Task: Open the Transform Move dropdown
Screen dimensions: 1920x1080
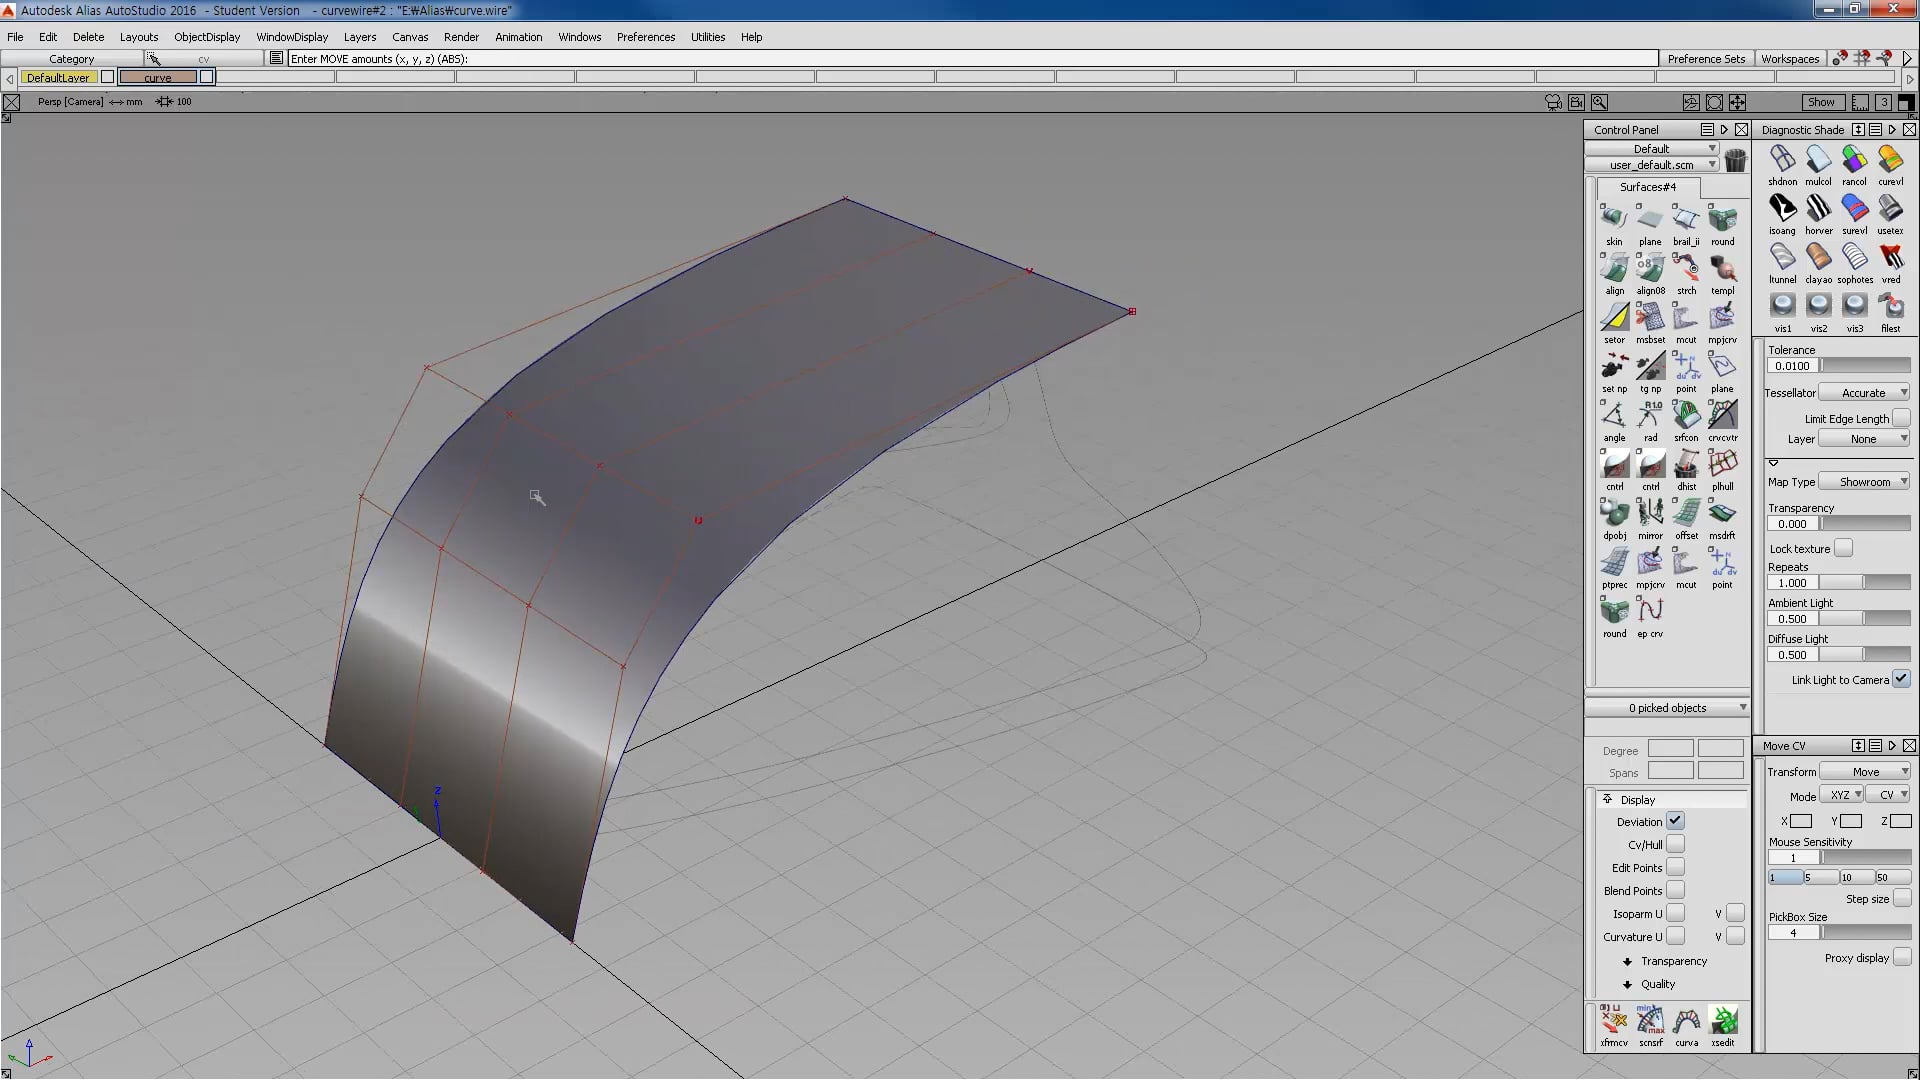Action: pyautogui.click(x=1865, y=772)
